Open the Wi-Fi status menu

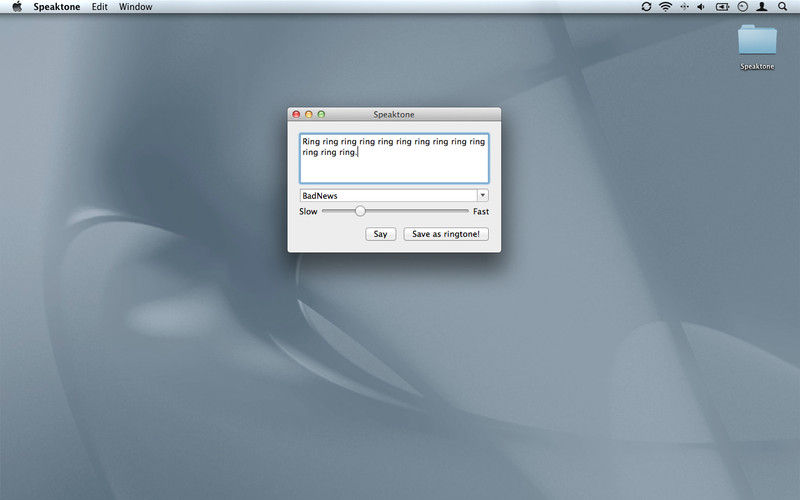(x=665, y=7)
